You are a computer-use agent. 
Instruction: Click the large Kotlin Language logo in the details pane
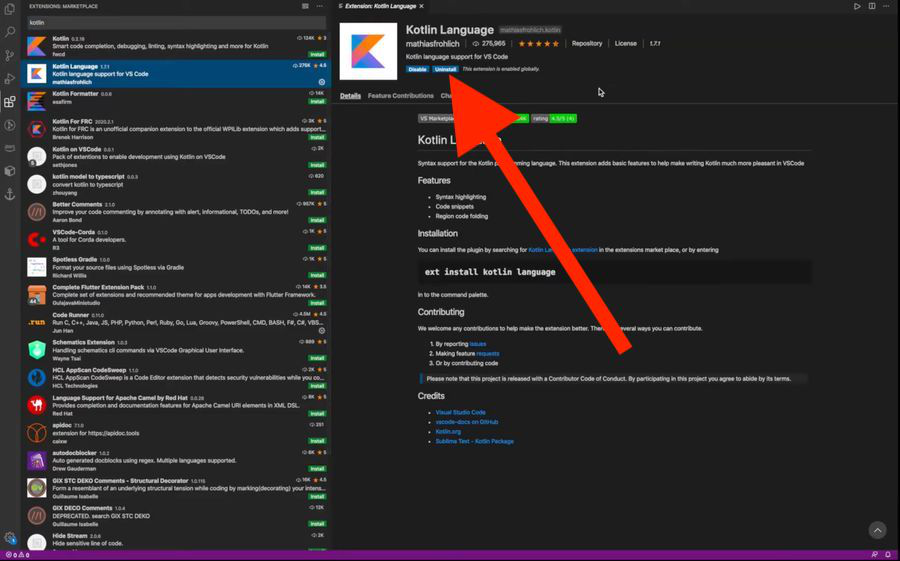point(368,51)
